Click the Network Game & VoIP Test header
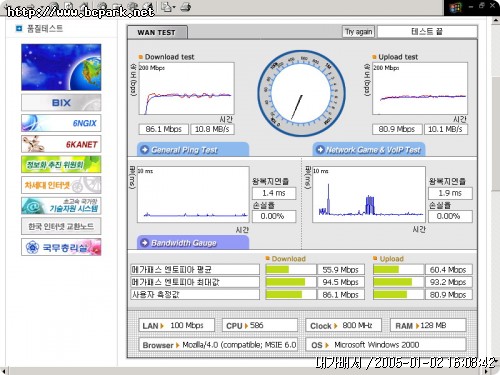500x375 pixels. click(x=369, y=150)
